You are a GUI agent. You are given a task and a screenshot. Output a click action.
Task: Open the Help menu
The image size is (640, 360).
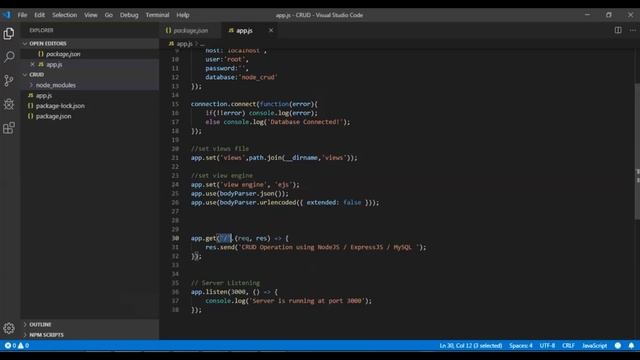pyautogui.click(x=183, y=15)
